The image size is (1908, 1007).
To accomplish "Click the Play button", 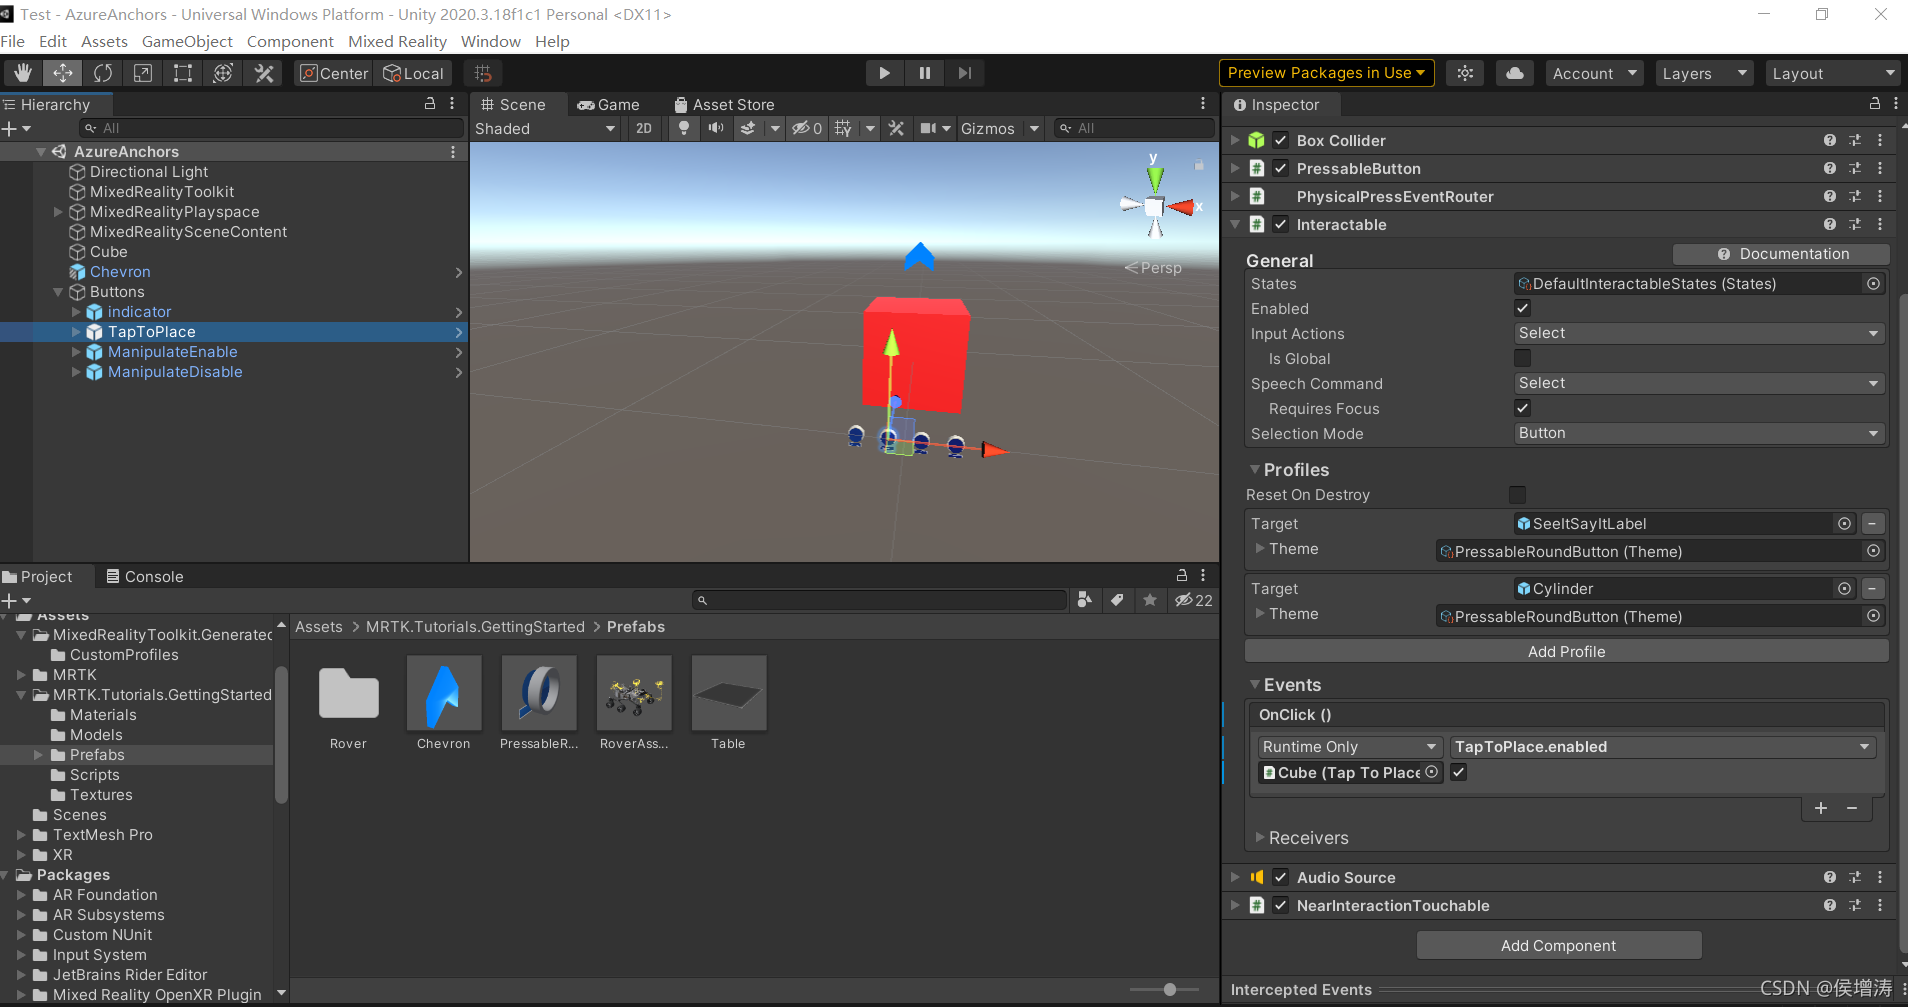I will click(884, 73).
